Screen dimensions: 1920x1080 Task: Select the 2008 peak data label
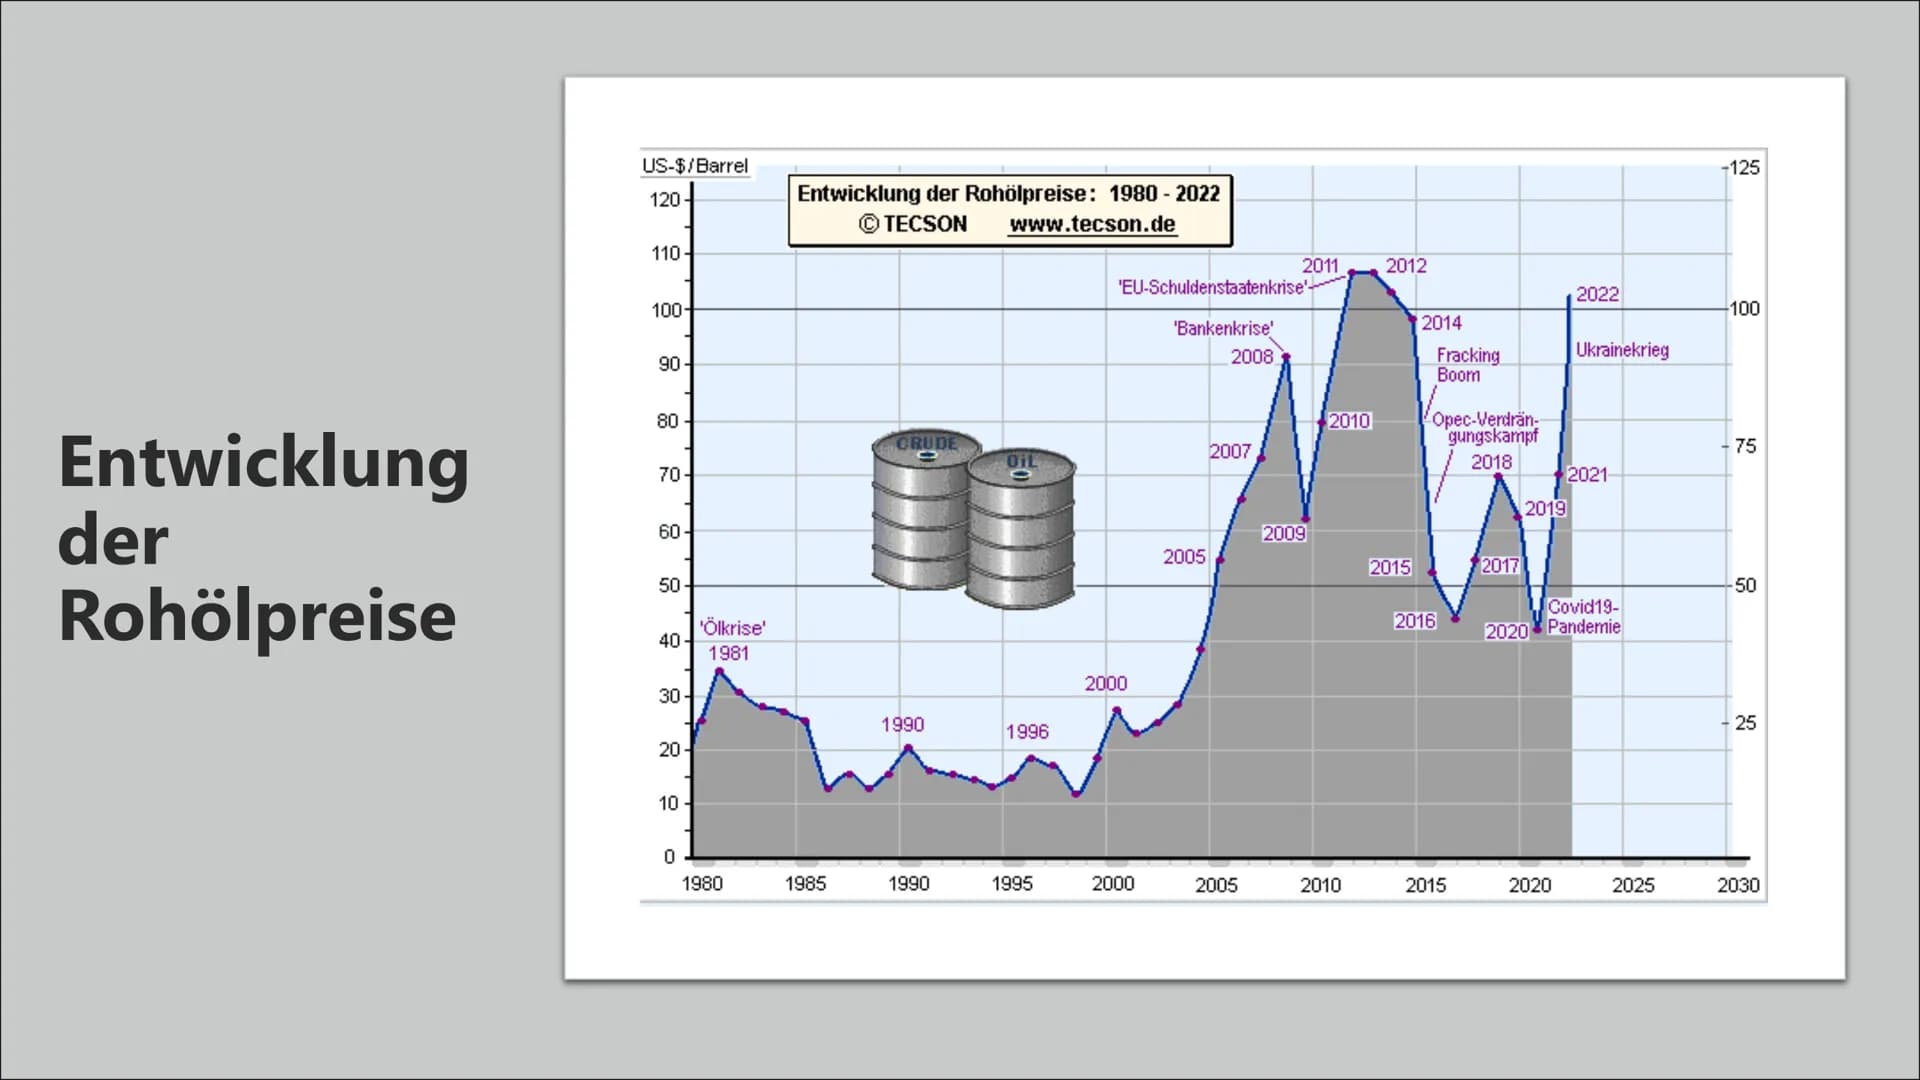[1252, 357]
